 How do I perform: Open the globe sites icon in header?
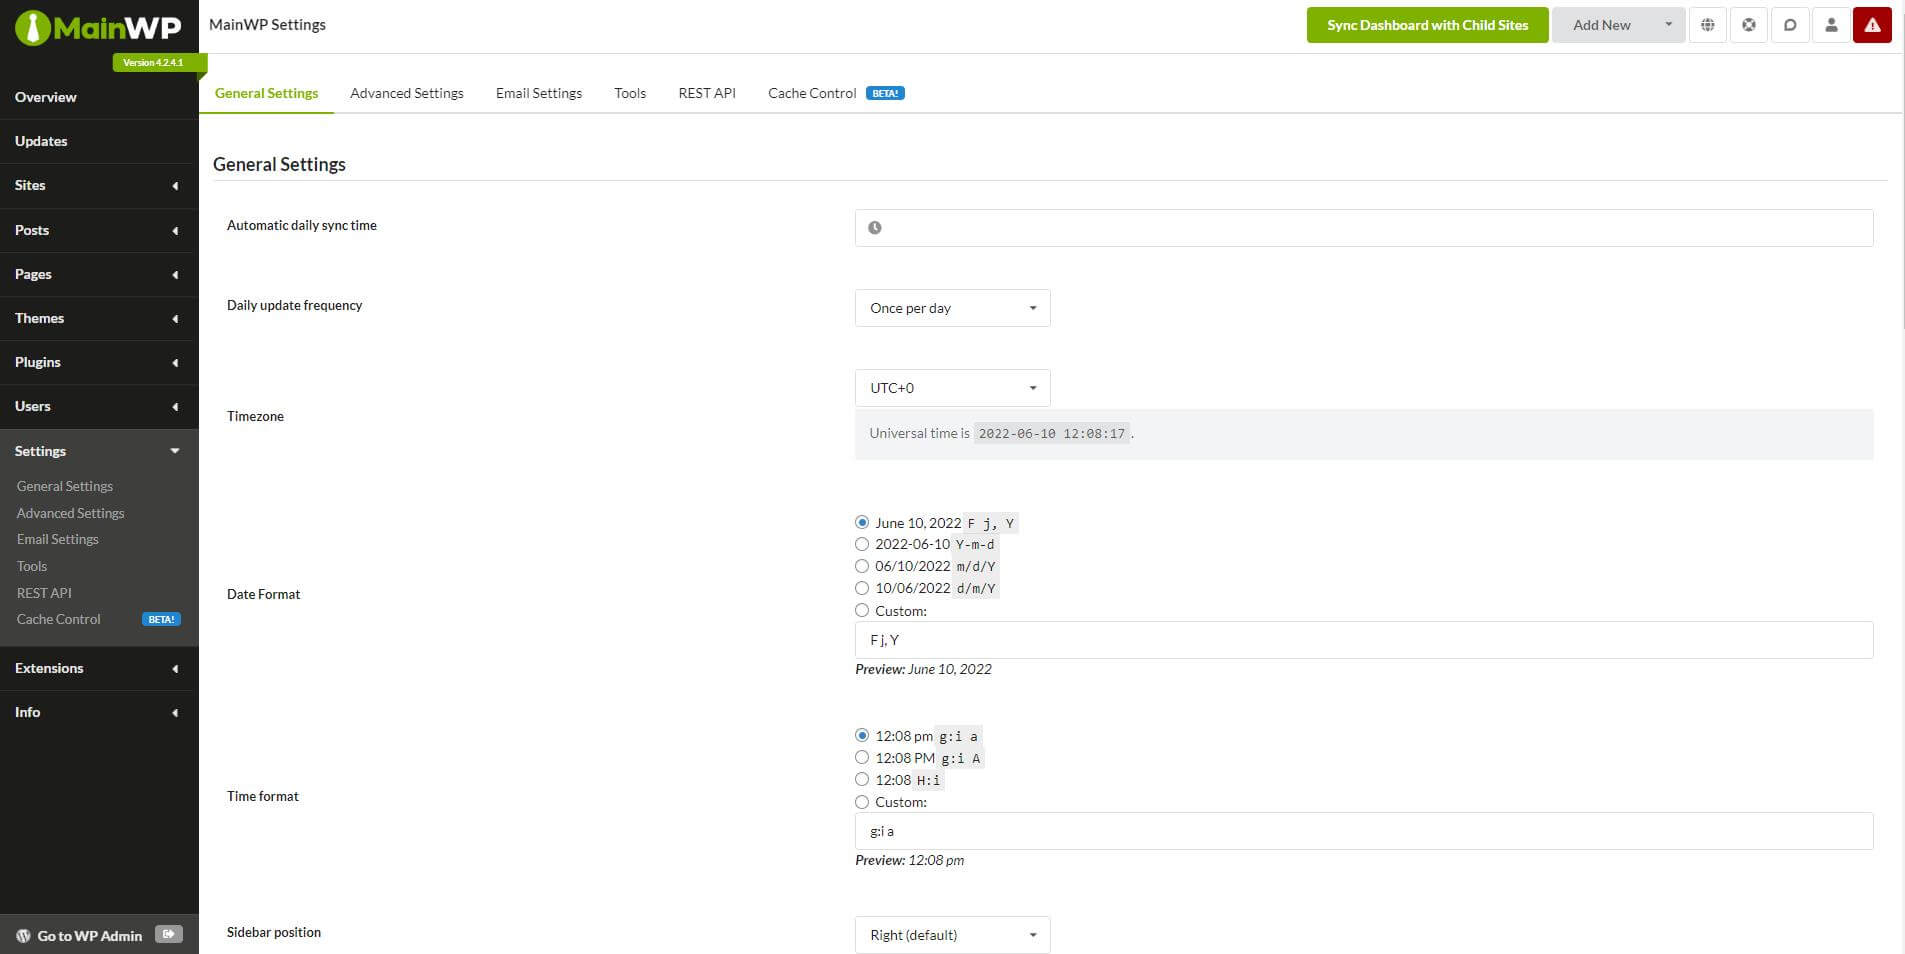point(1708,25)
